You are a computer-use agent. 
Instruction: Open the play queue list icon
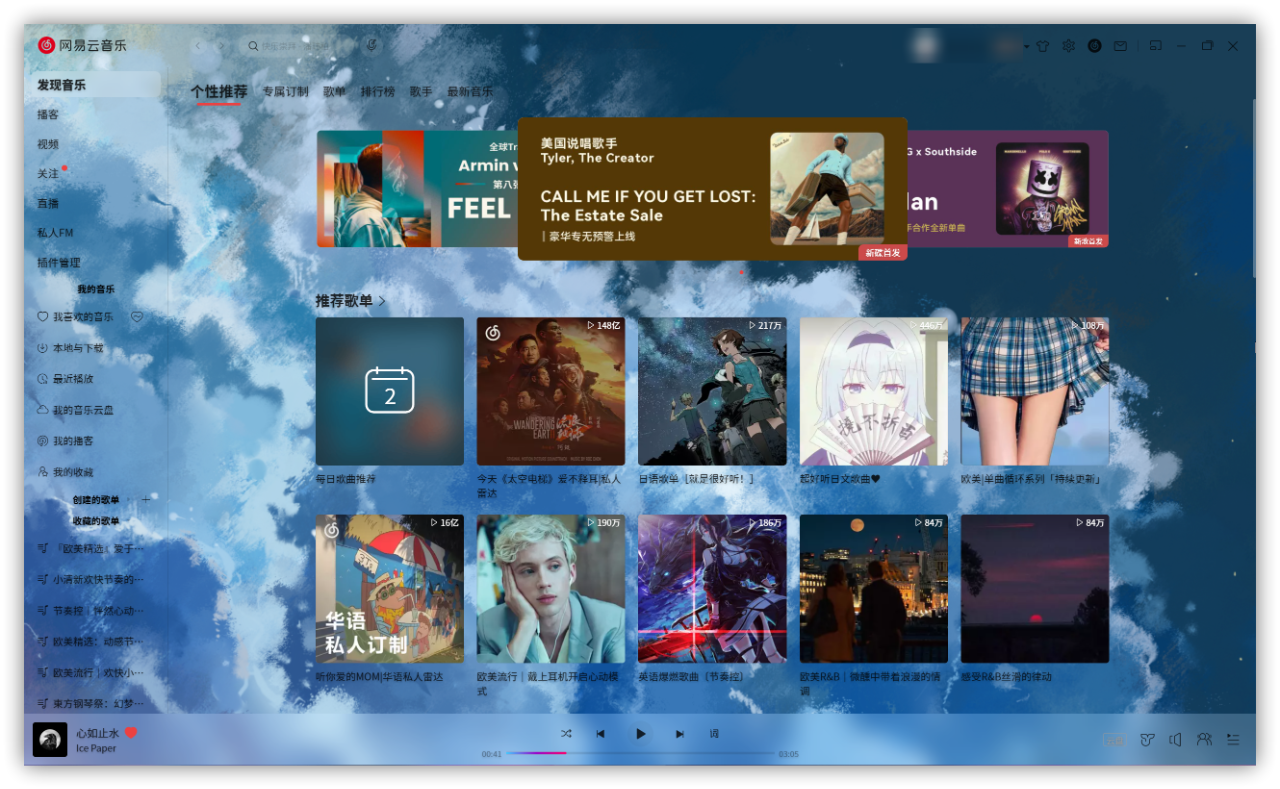[x=1233, y=740]
